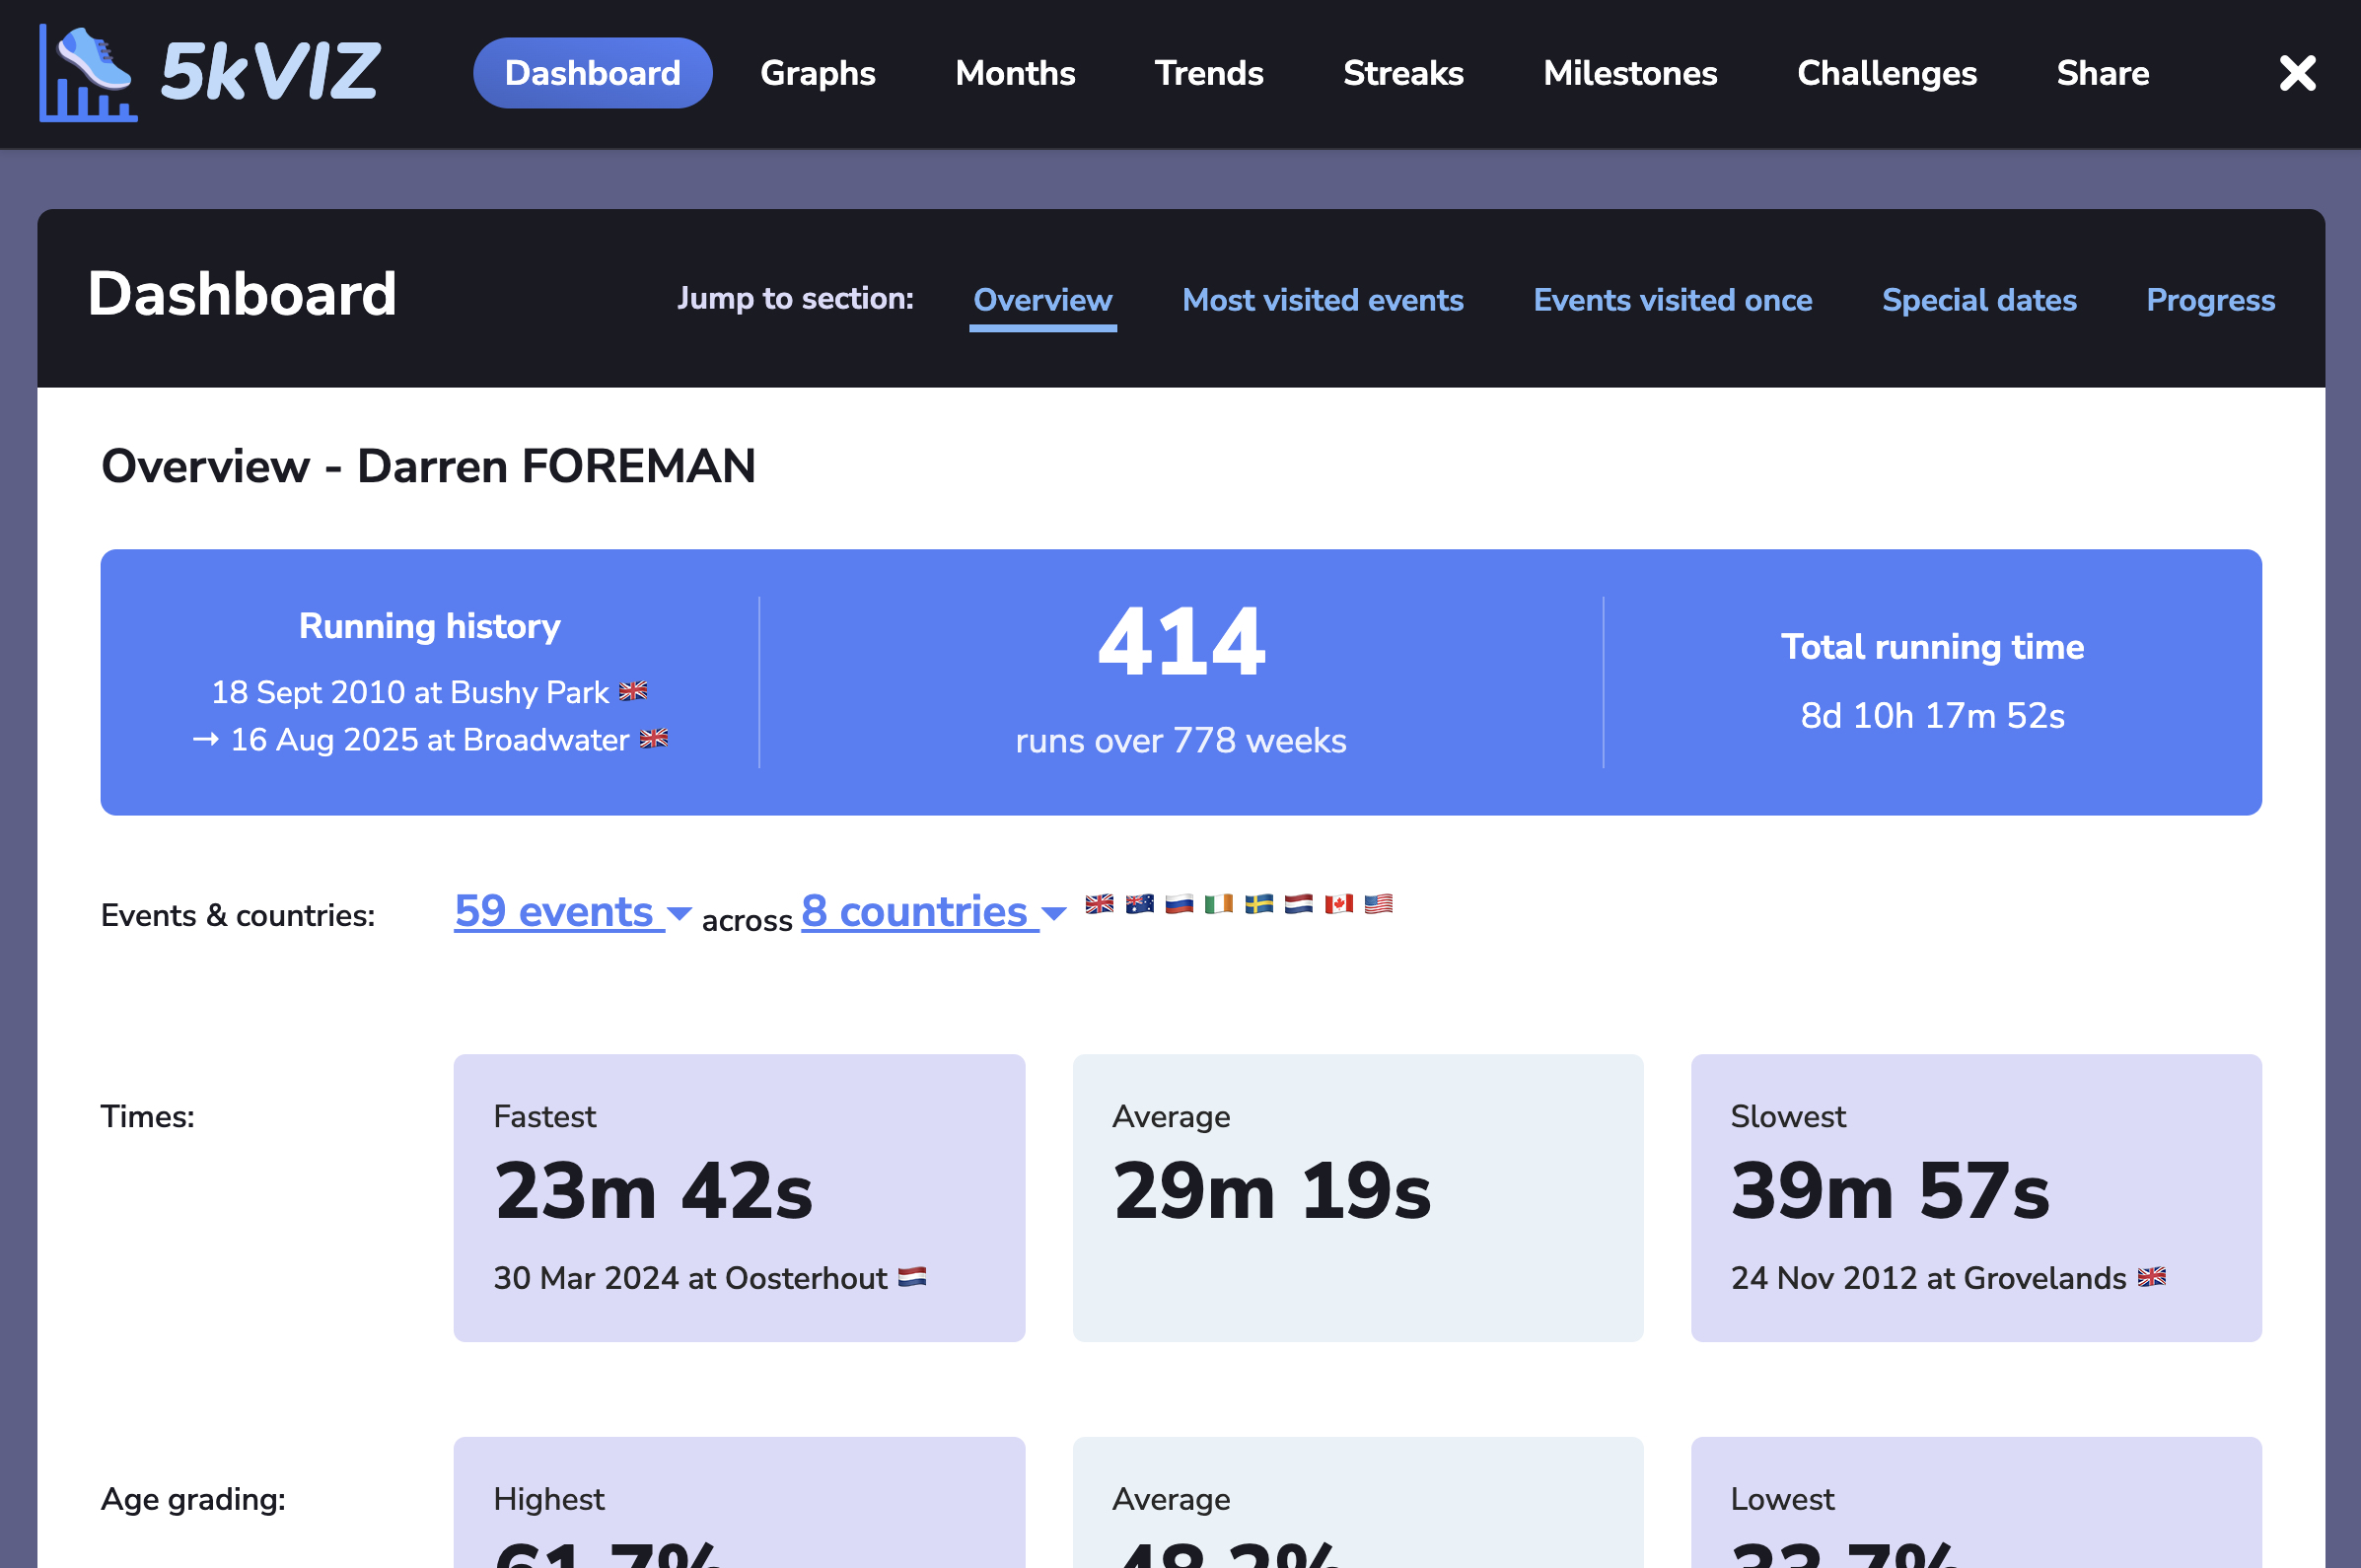Open the "8 countries" dropdown
This screenshot has width=2361, height=1568.
click(x=915, y=912)
